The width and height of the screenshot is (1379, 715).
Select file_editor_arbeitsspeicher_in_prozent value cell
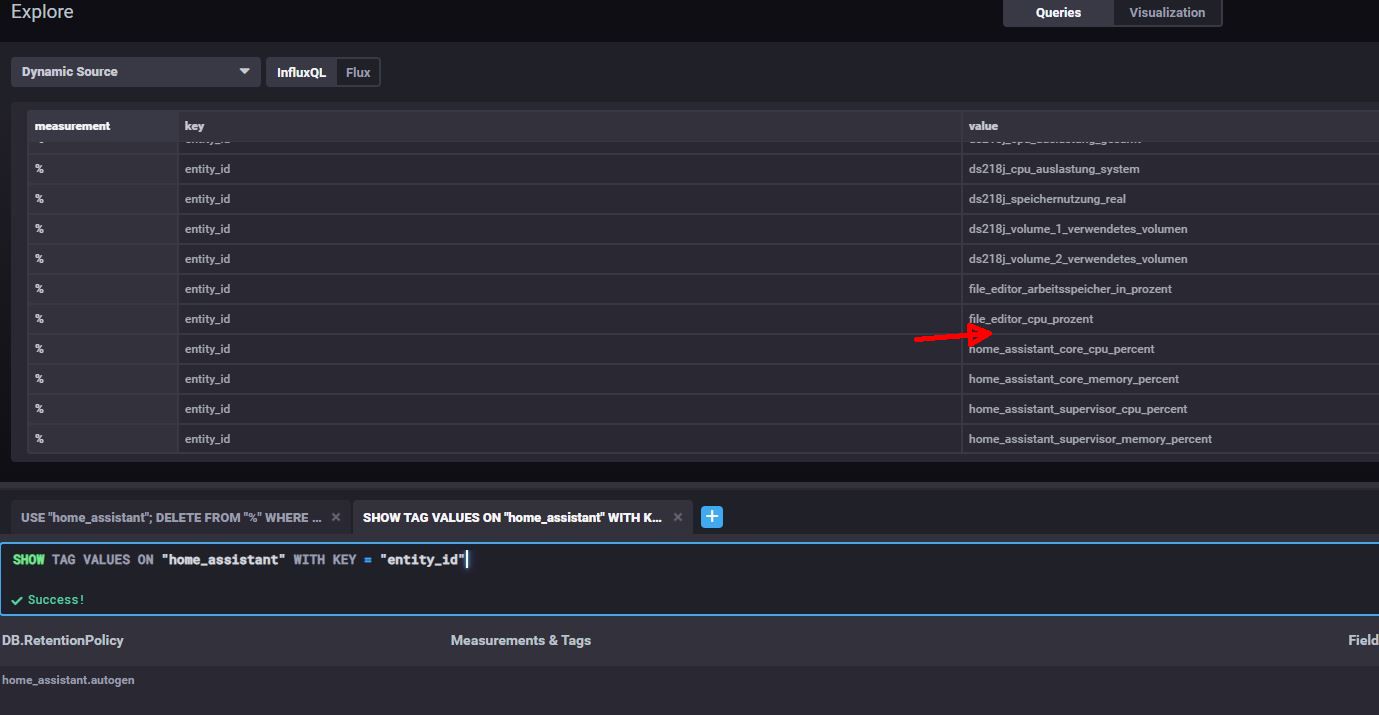tap(1170, 289)
